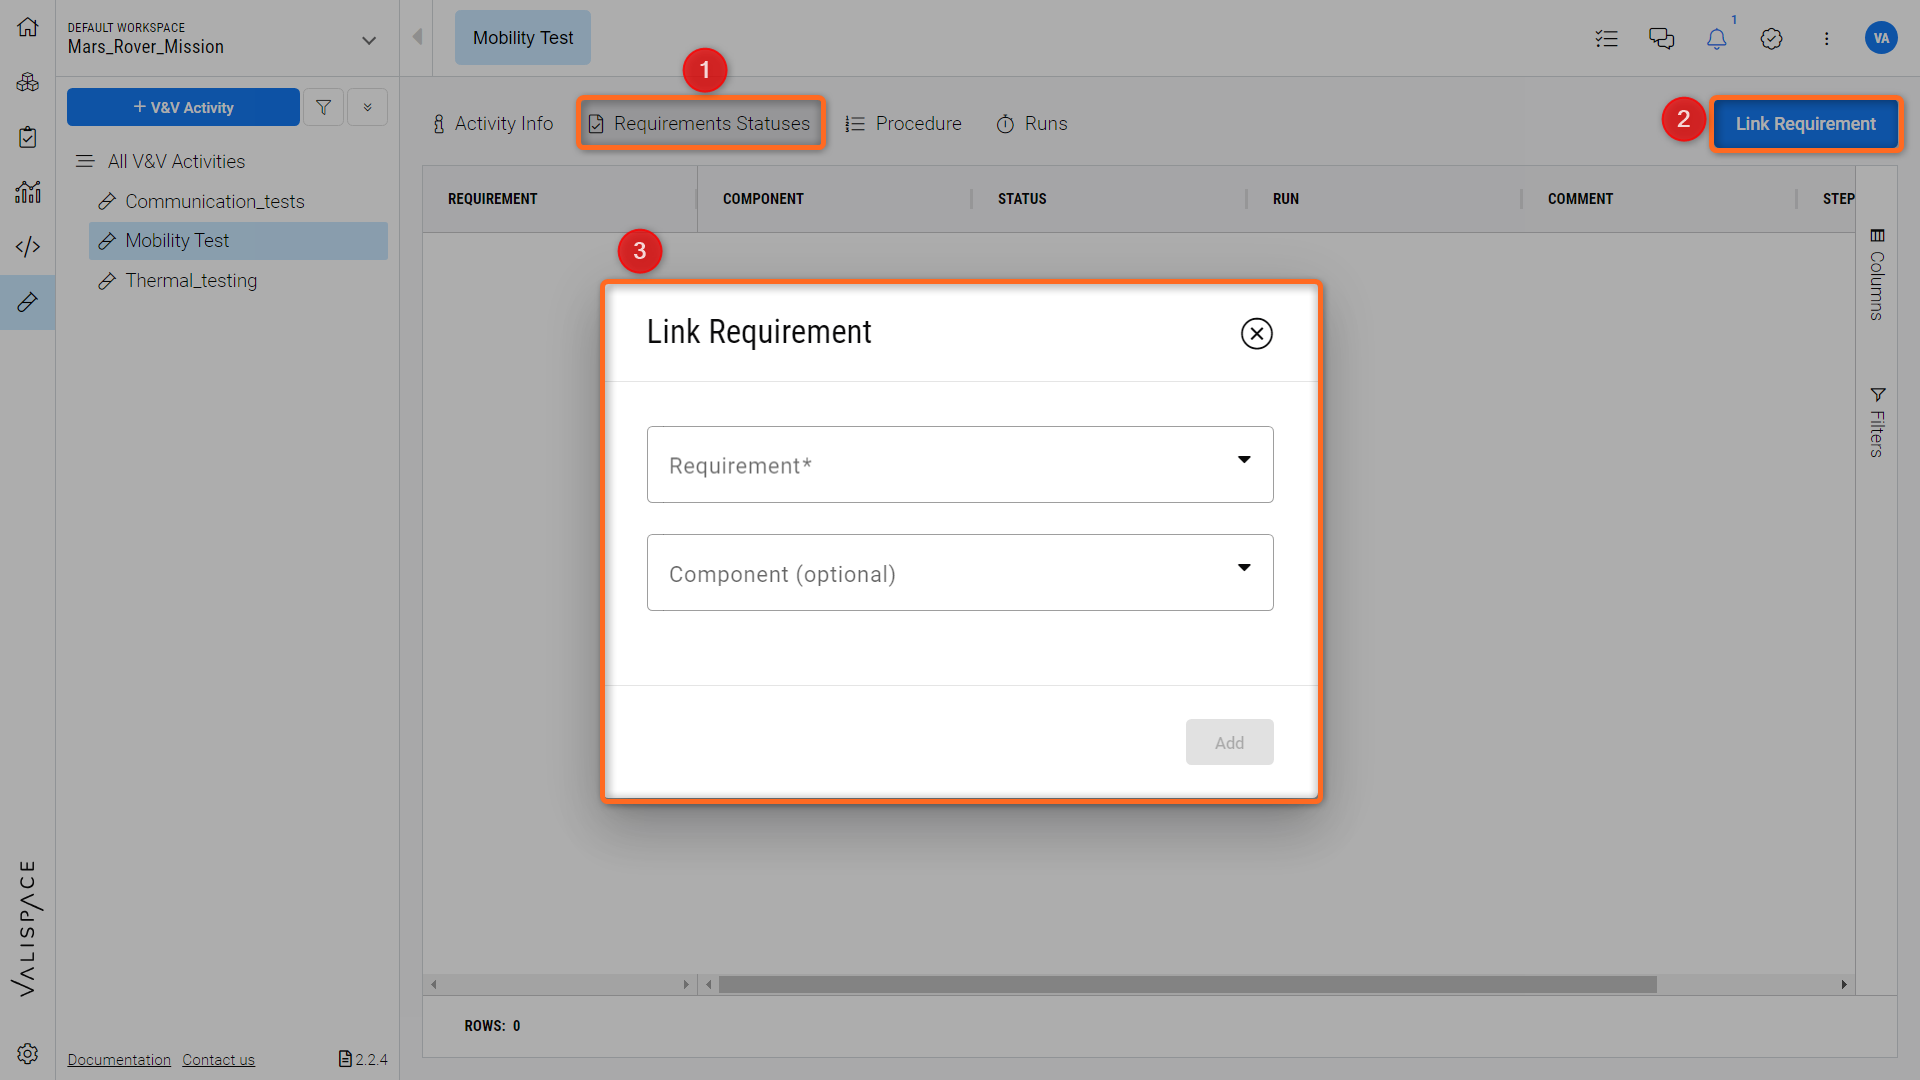
Task: Open the Component (optional) dropdown
Action: (x=959, y=572)
